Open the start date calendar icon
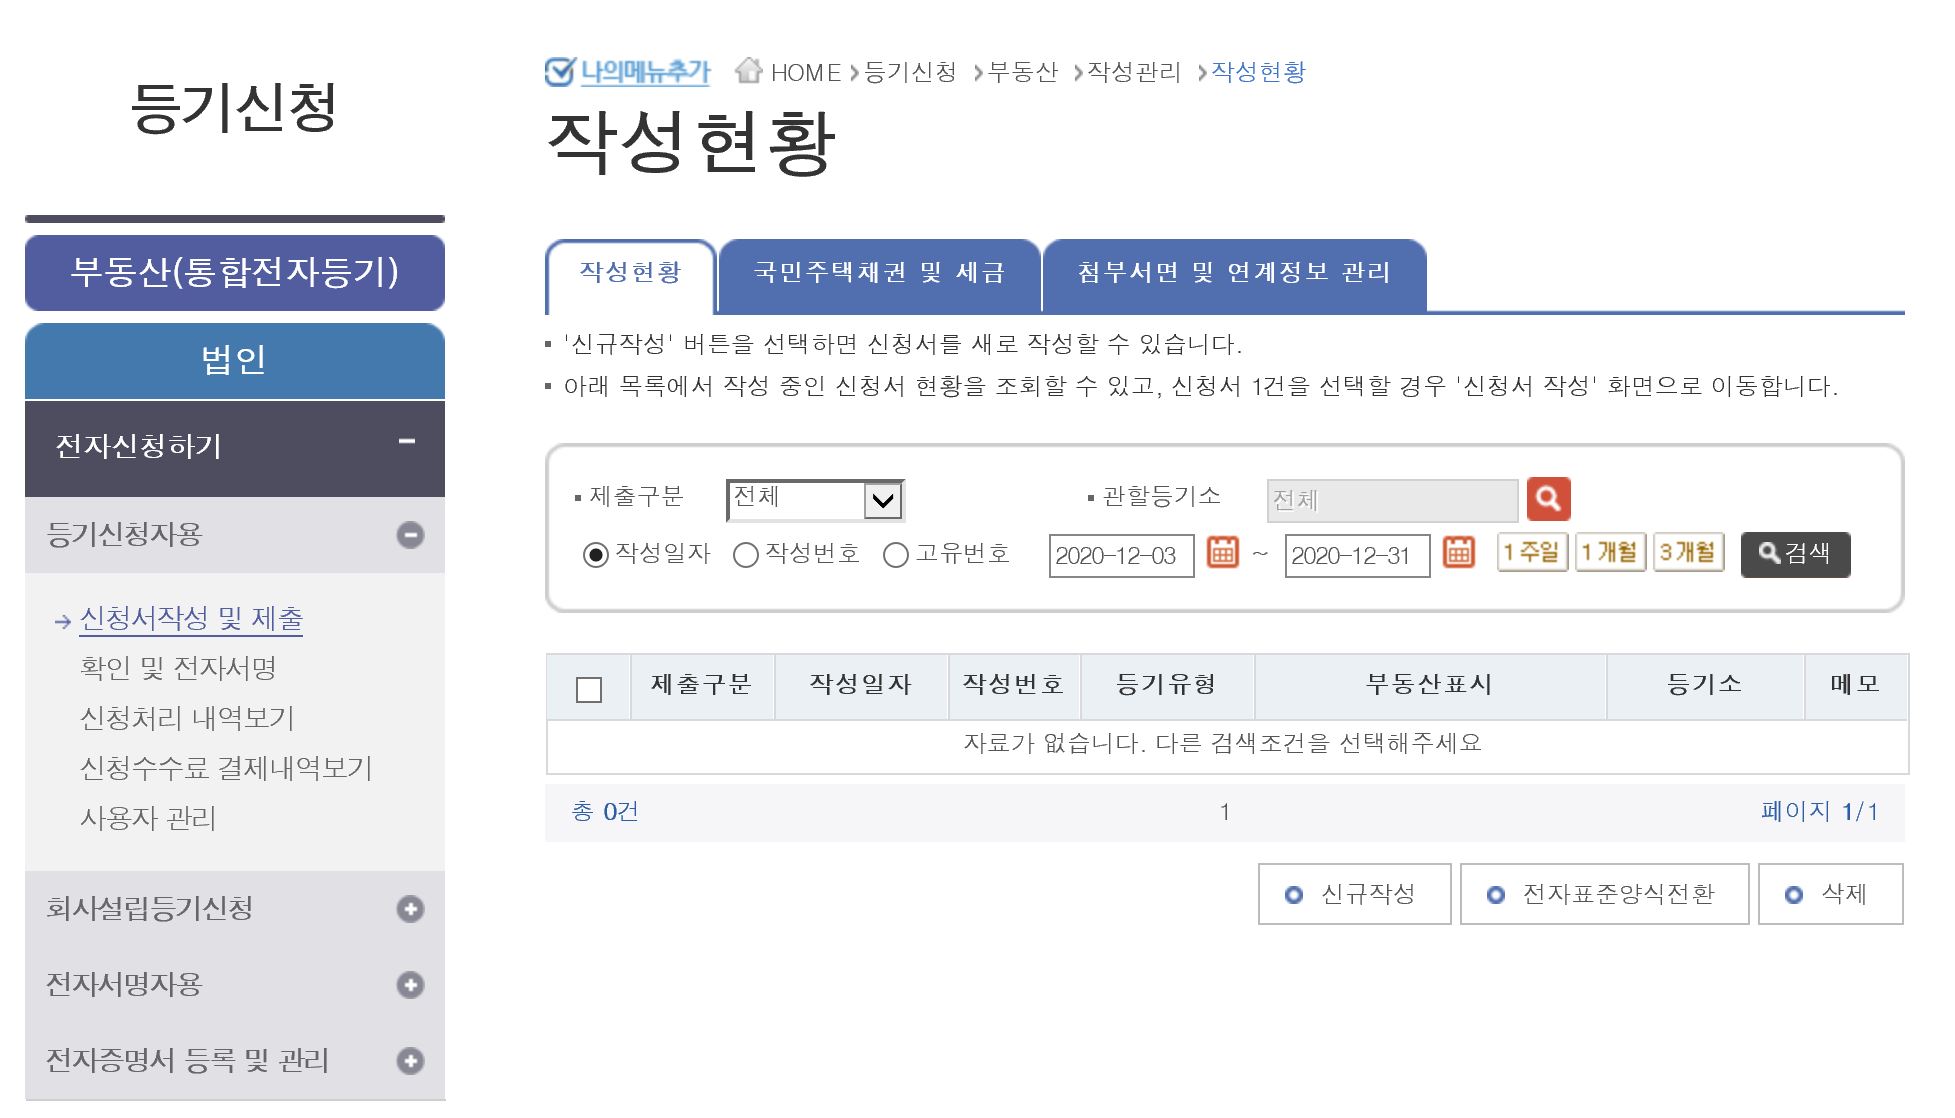Screen dimensions: 1955x1118 pyautogui.click(x=1222, y=553)
